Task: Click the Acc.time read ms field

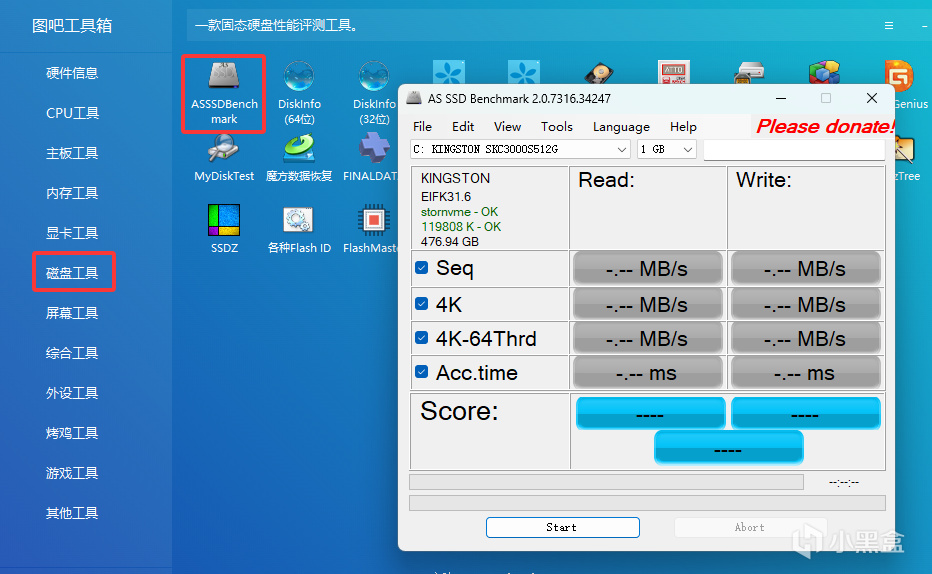Action: (x=647, y=373)
